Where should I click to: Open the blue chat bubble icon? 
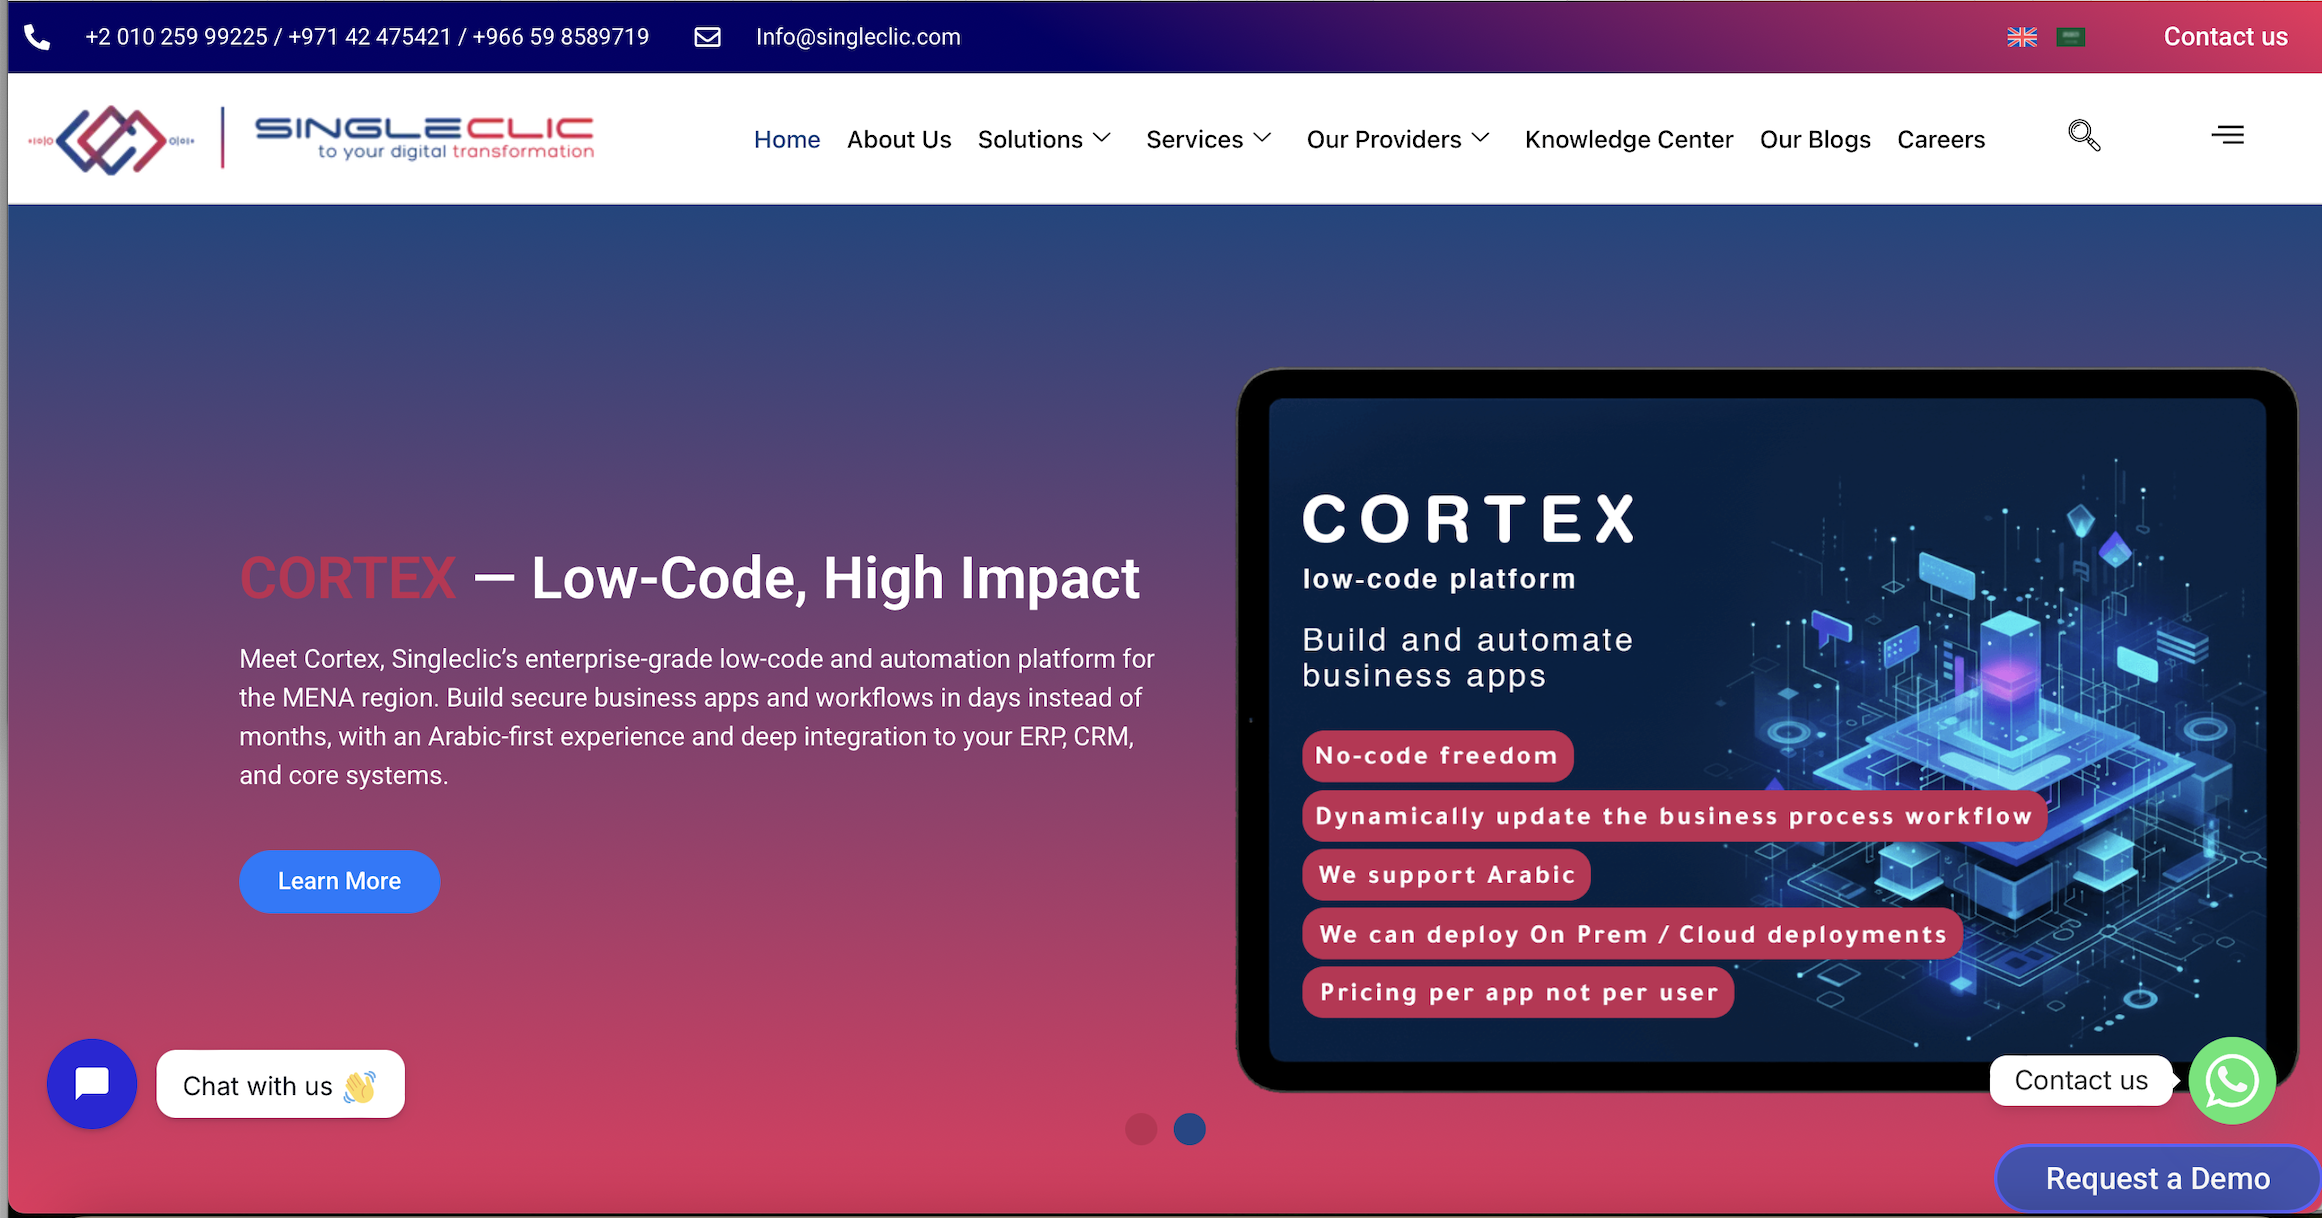click(92, 1084)
